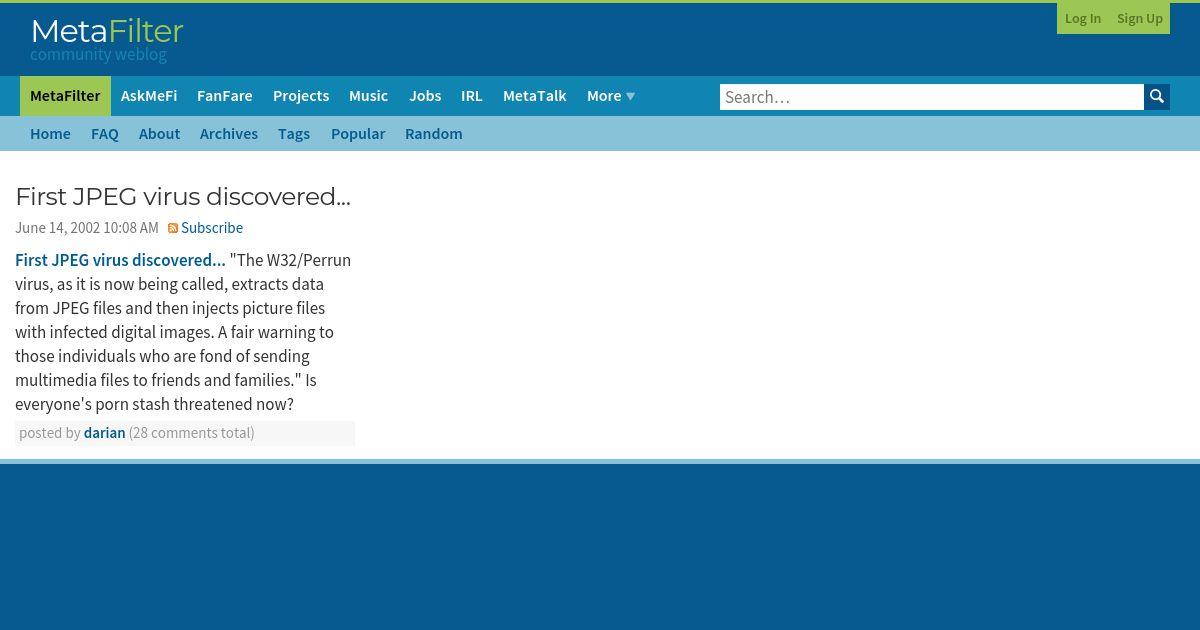Image resolution: width=1200 pixels, height=630 pixels.
Task: View darian's user profile
Action: click(105, 433)
